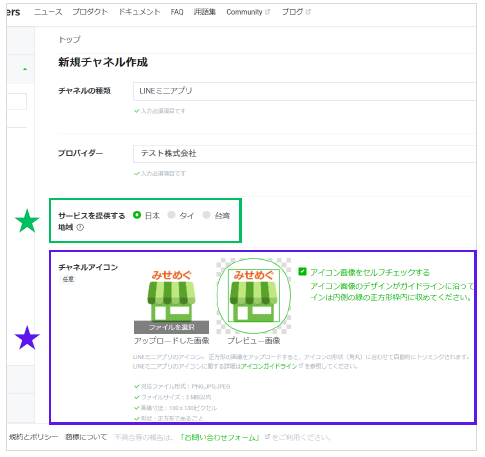Click the チャネルの種類 field showing LINEミニアプリ
This screenshot has height=457, width=485.
[x=304, y=91]
